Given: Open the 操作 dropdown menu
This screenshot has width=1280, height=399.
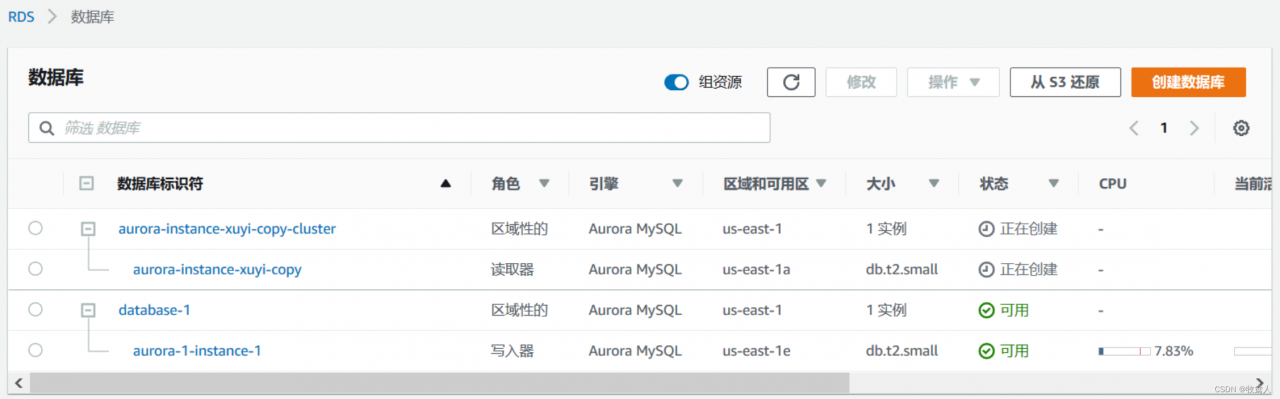Looking at the screenshot, I should 953,82.
